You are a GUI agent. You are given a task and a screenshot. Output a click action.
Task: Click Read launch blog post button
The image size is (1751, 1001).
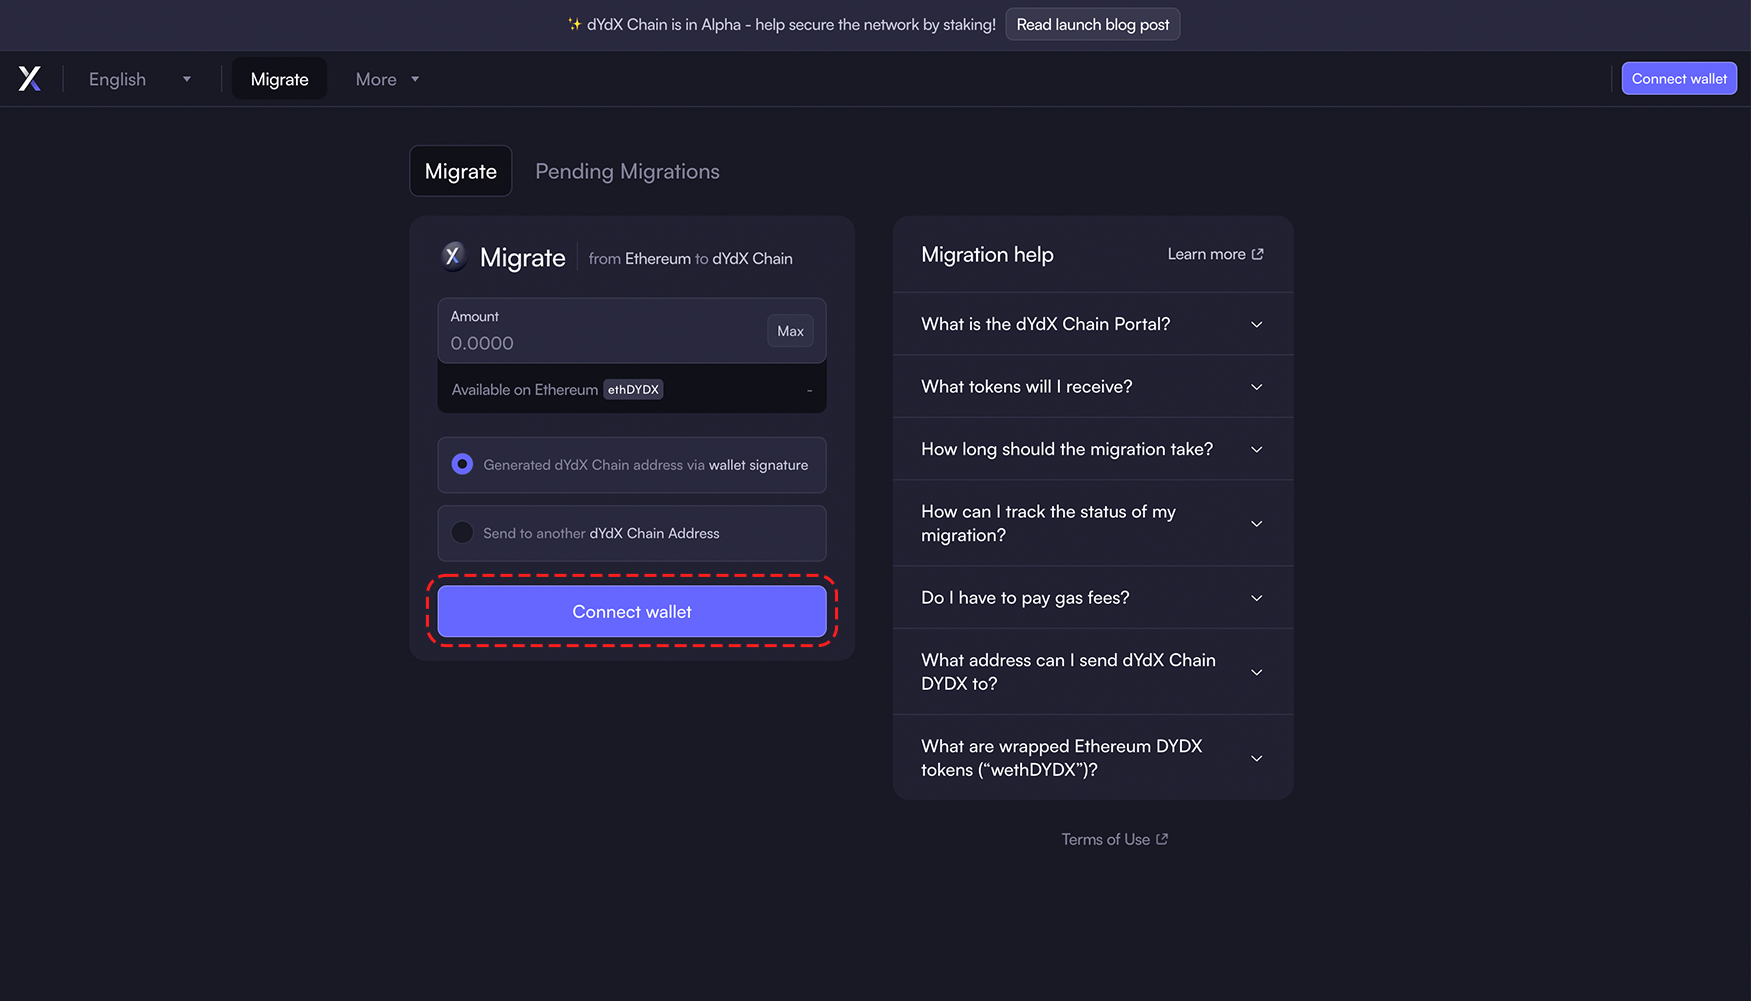[x=1093, y=24]
